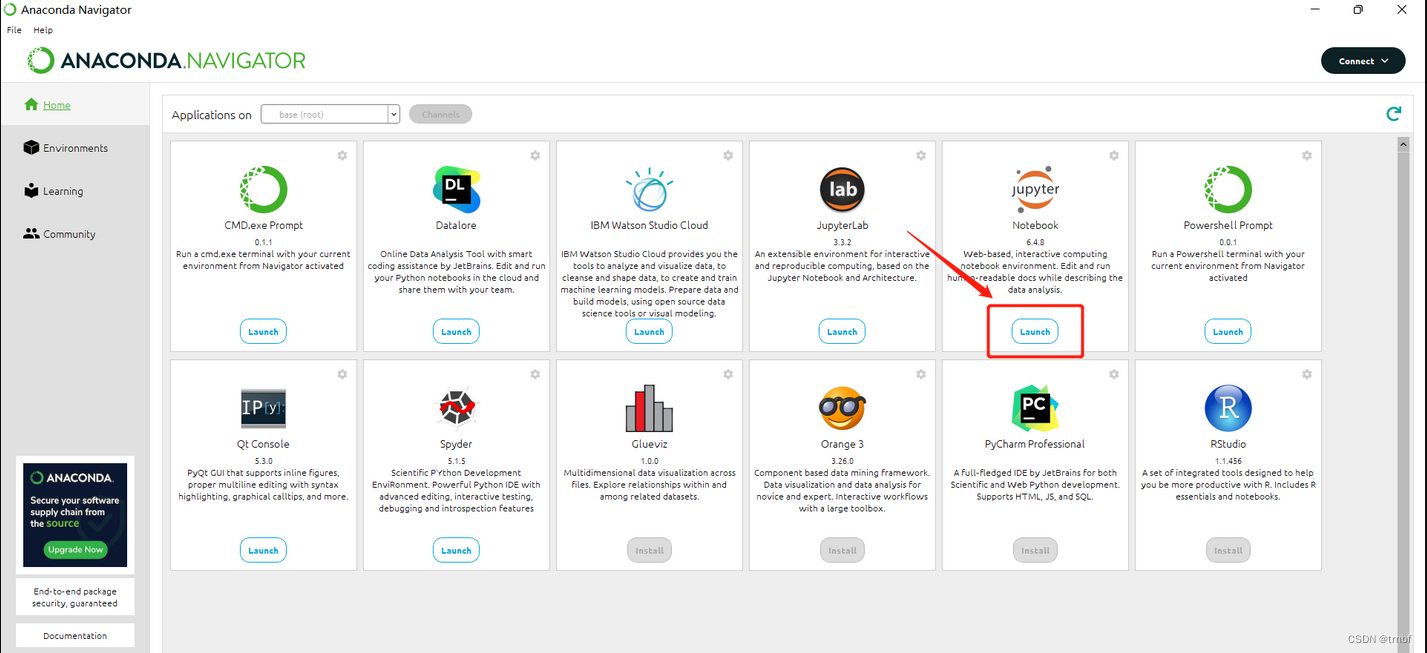The image size is (1427, 653).
Task: Open settings gear on Qt Console card
Action: pyautogui.click(x=342, y=375)
